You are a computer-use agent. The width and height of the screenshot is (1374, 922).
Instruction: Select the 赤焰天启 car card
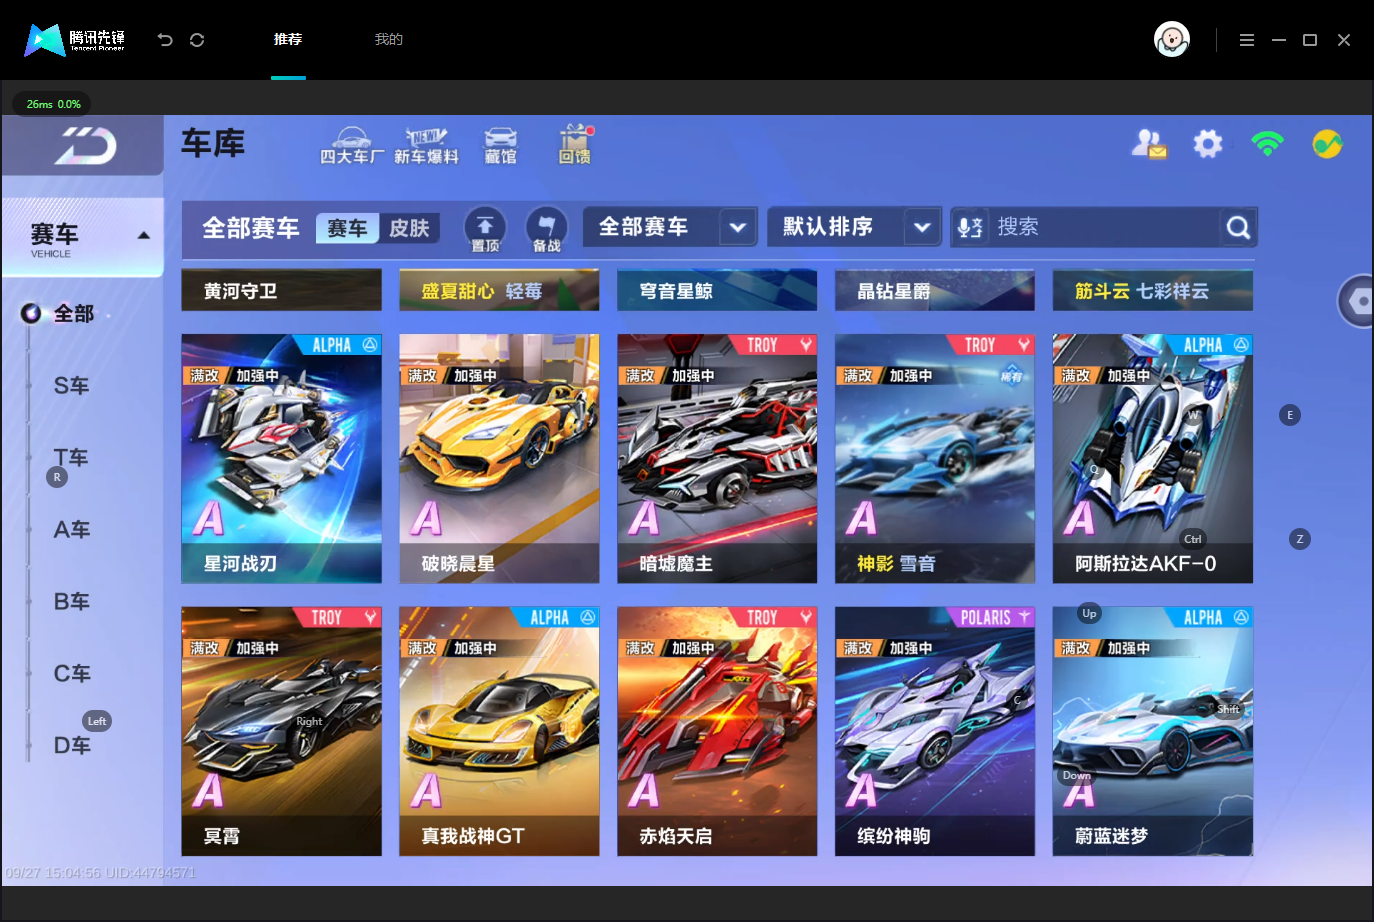pos(717,731)
